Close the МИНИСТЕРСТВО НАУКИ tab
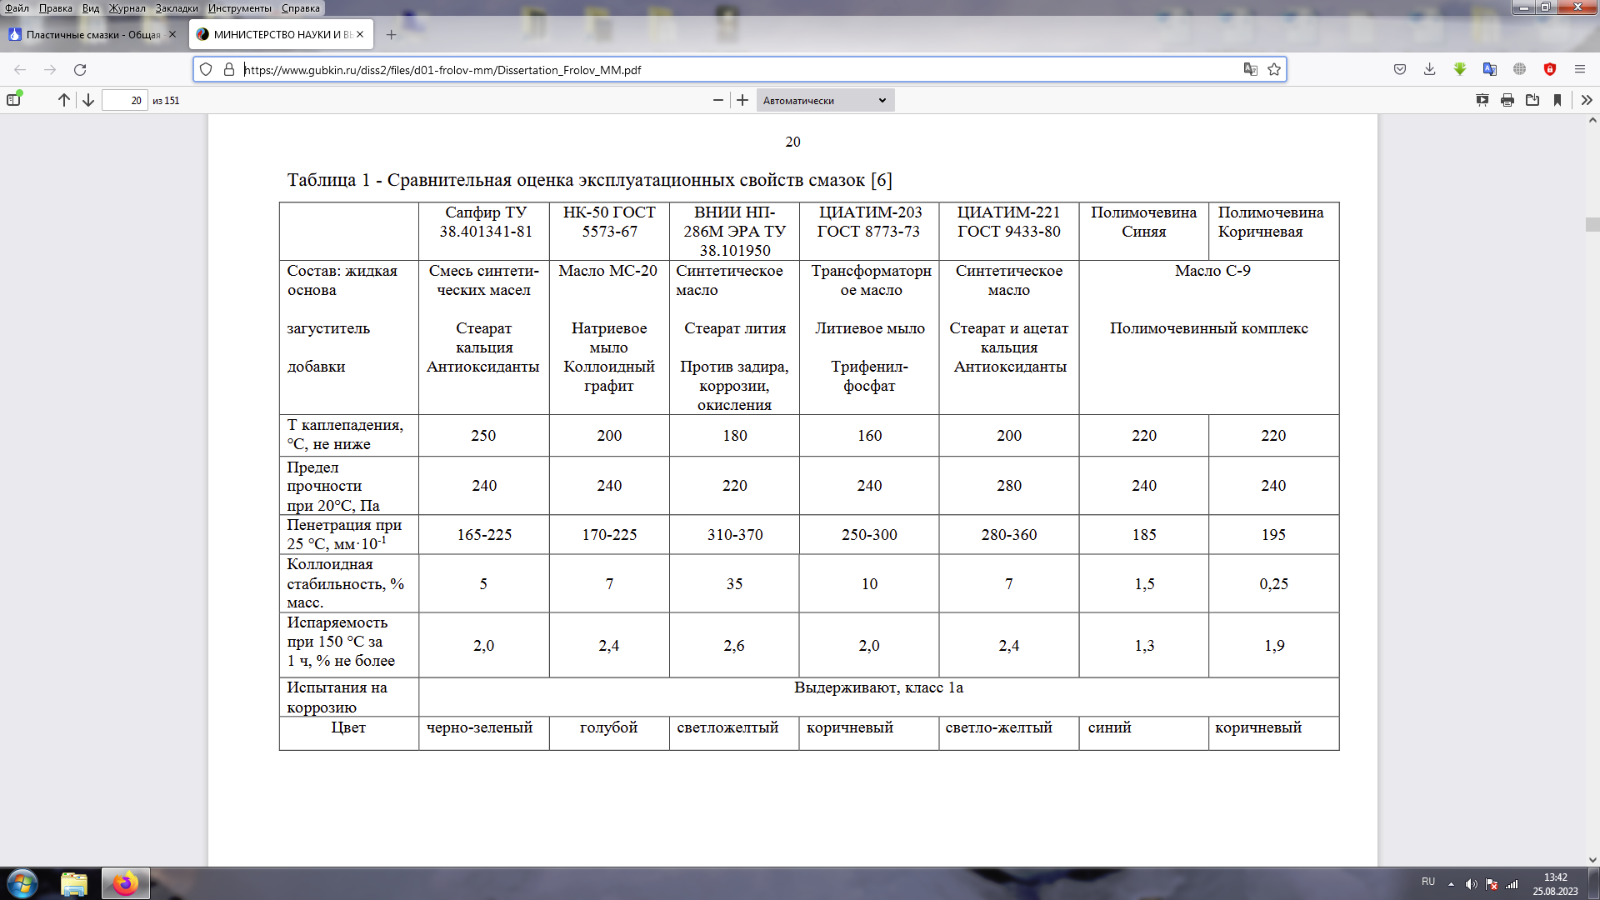 click(360, 34)
